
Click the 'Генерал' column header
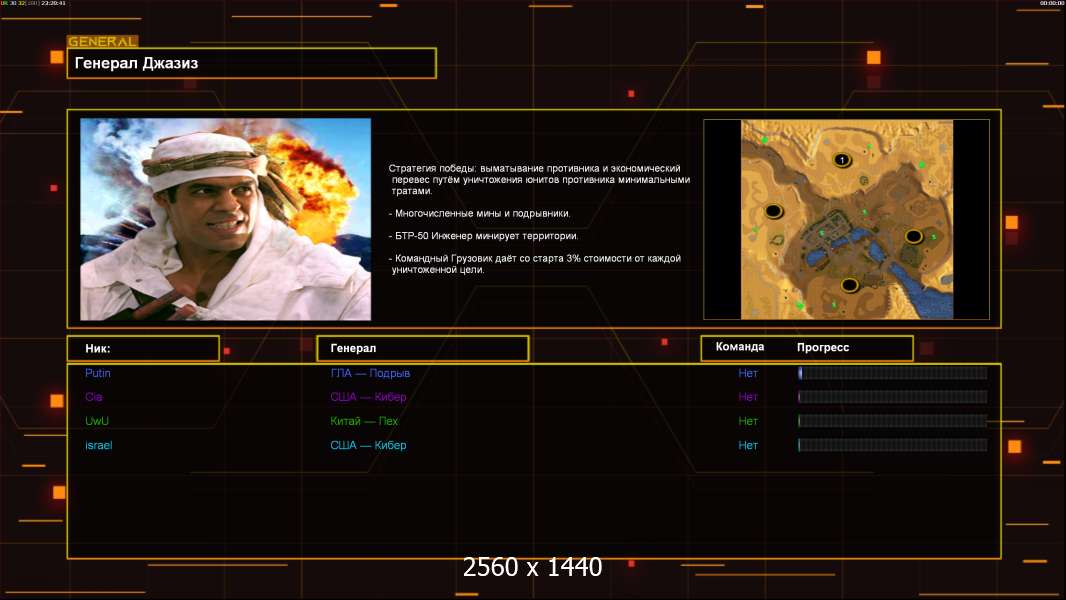pyautogui.click(x=422, y=349)
